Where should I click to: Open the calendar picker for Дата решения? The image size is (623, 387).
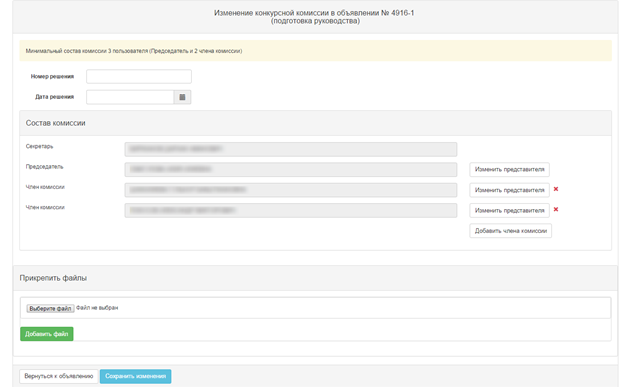(182, 97)
